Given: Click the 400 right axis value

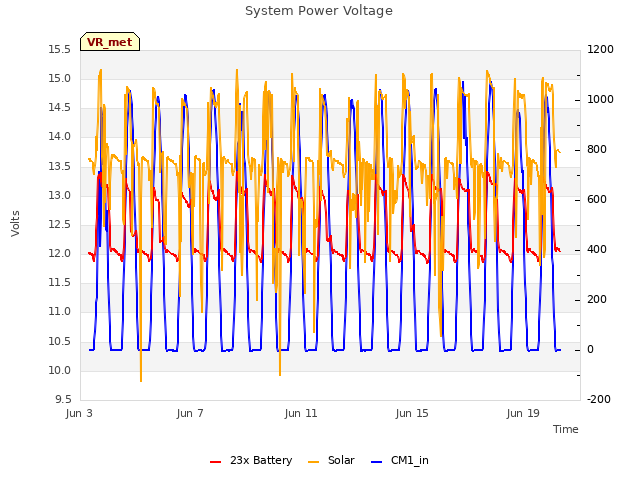Looking at the screenshot, I should pyautogui.click(x=597, y=249).
